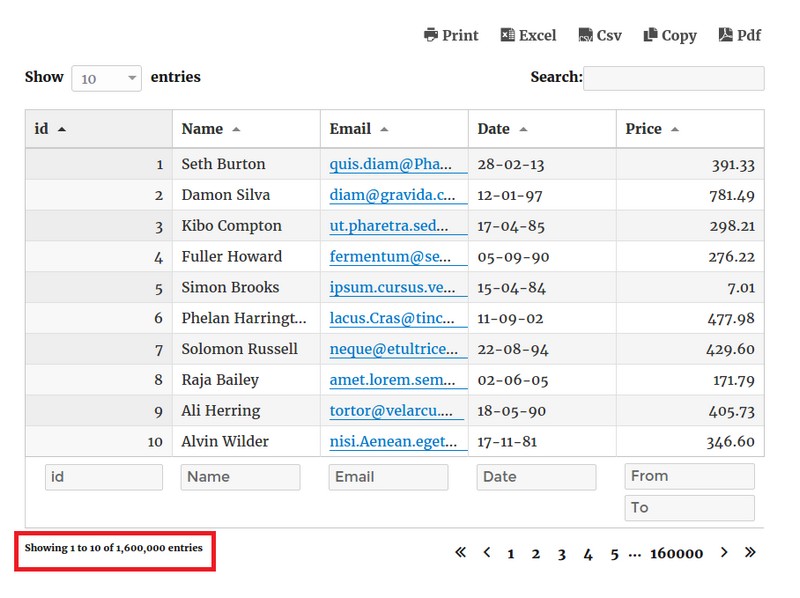Focus the Price From filter field
The image size is (800, 598).
689,476
